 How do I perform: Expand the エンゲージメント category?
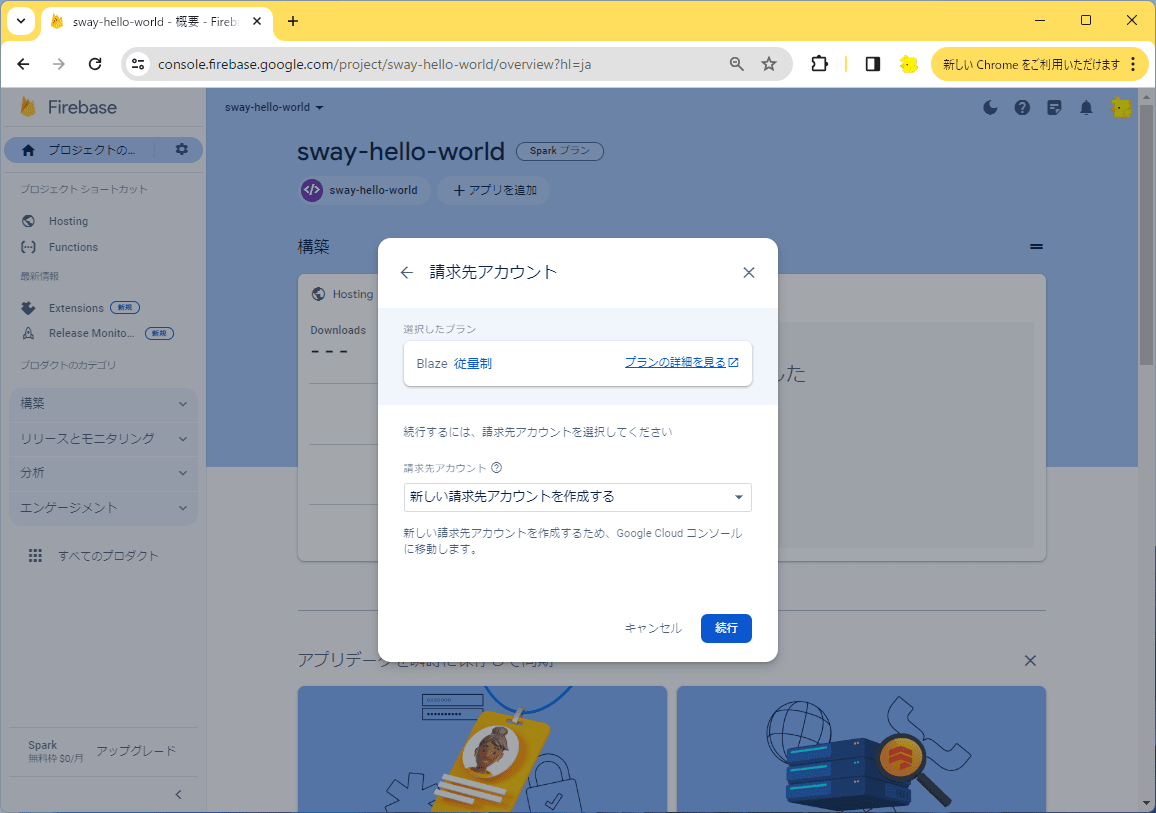click(103, 508)
